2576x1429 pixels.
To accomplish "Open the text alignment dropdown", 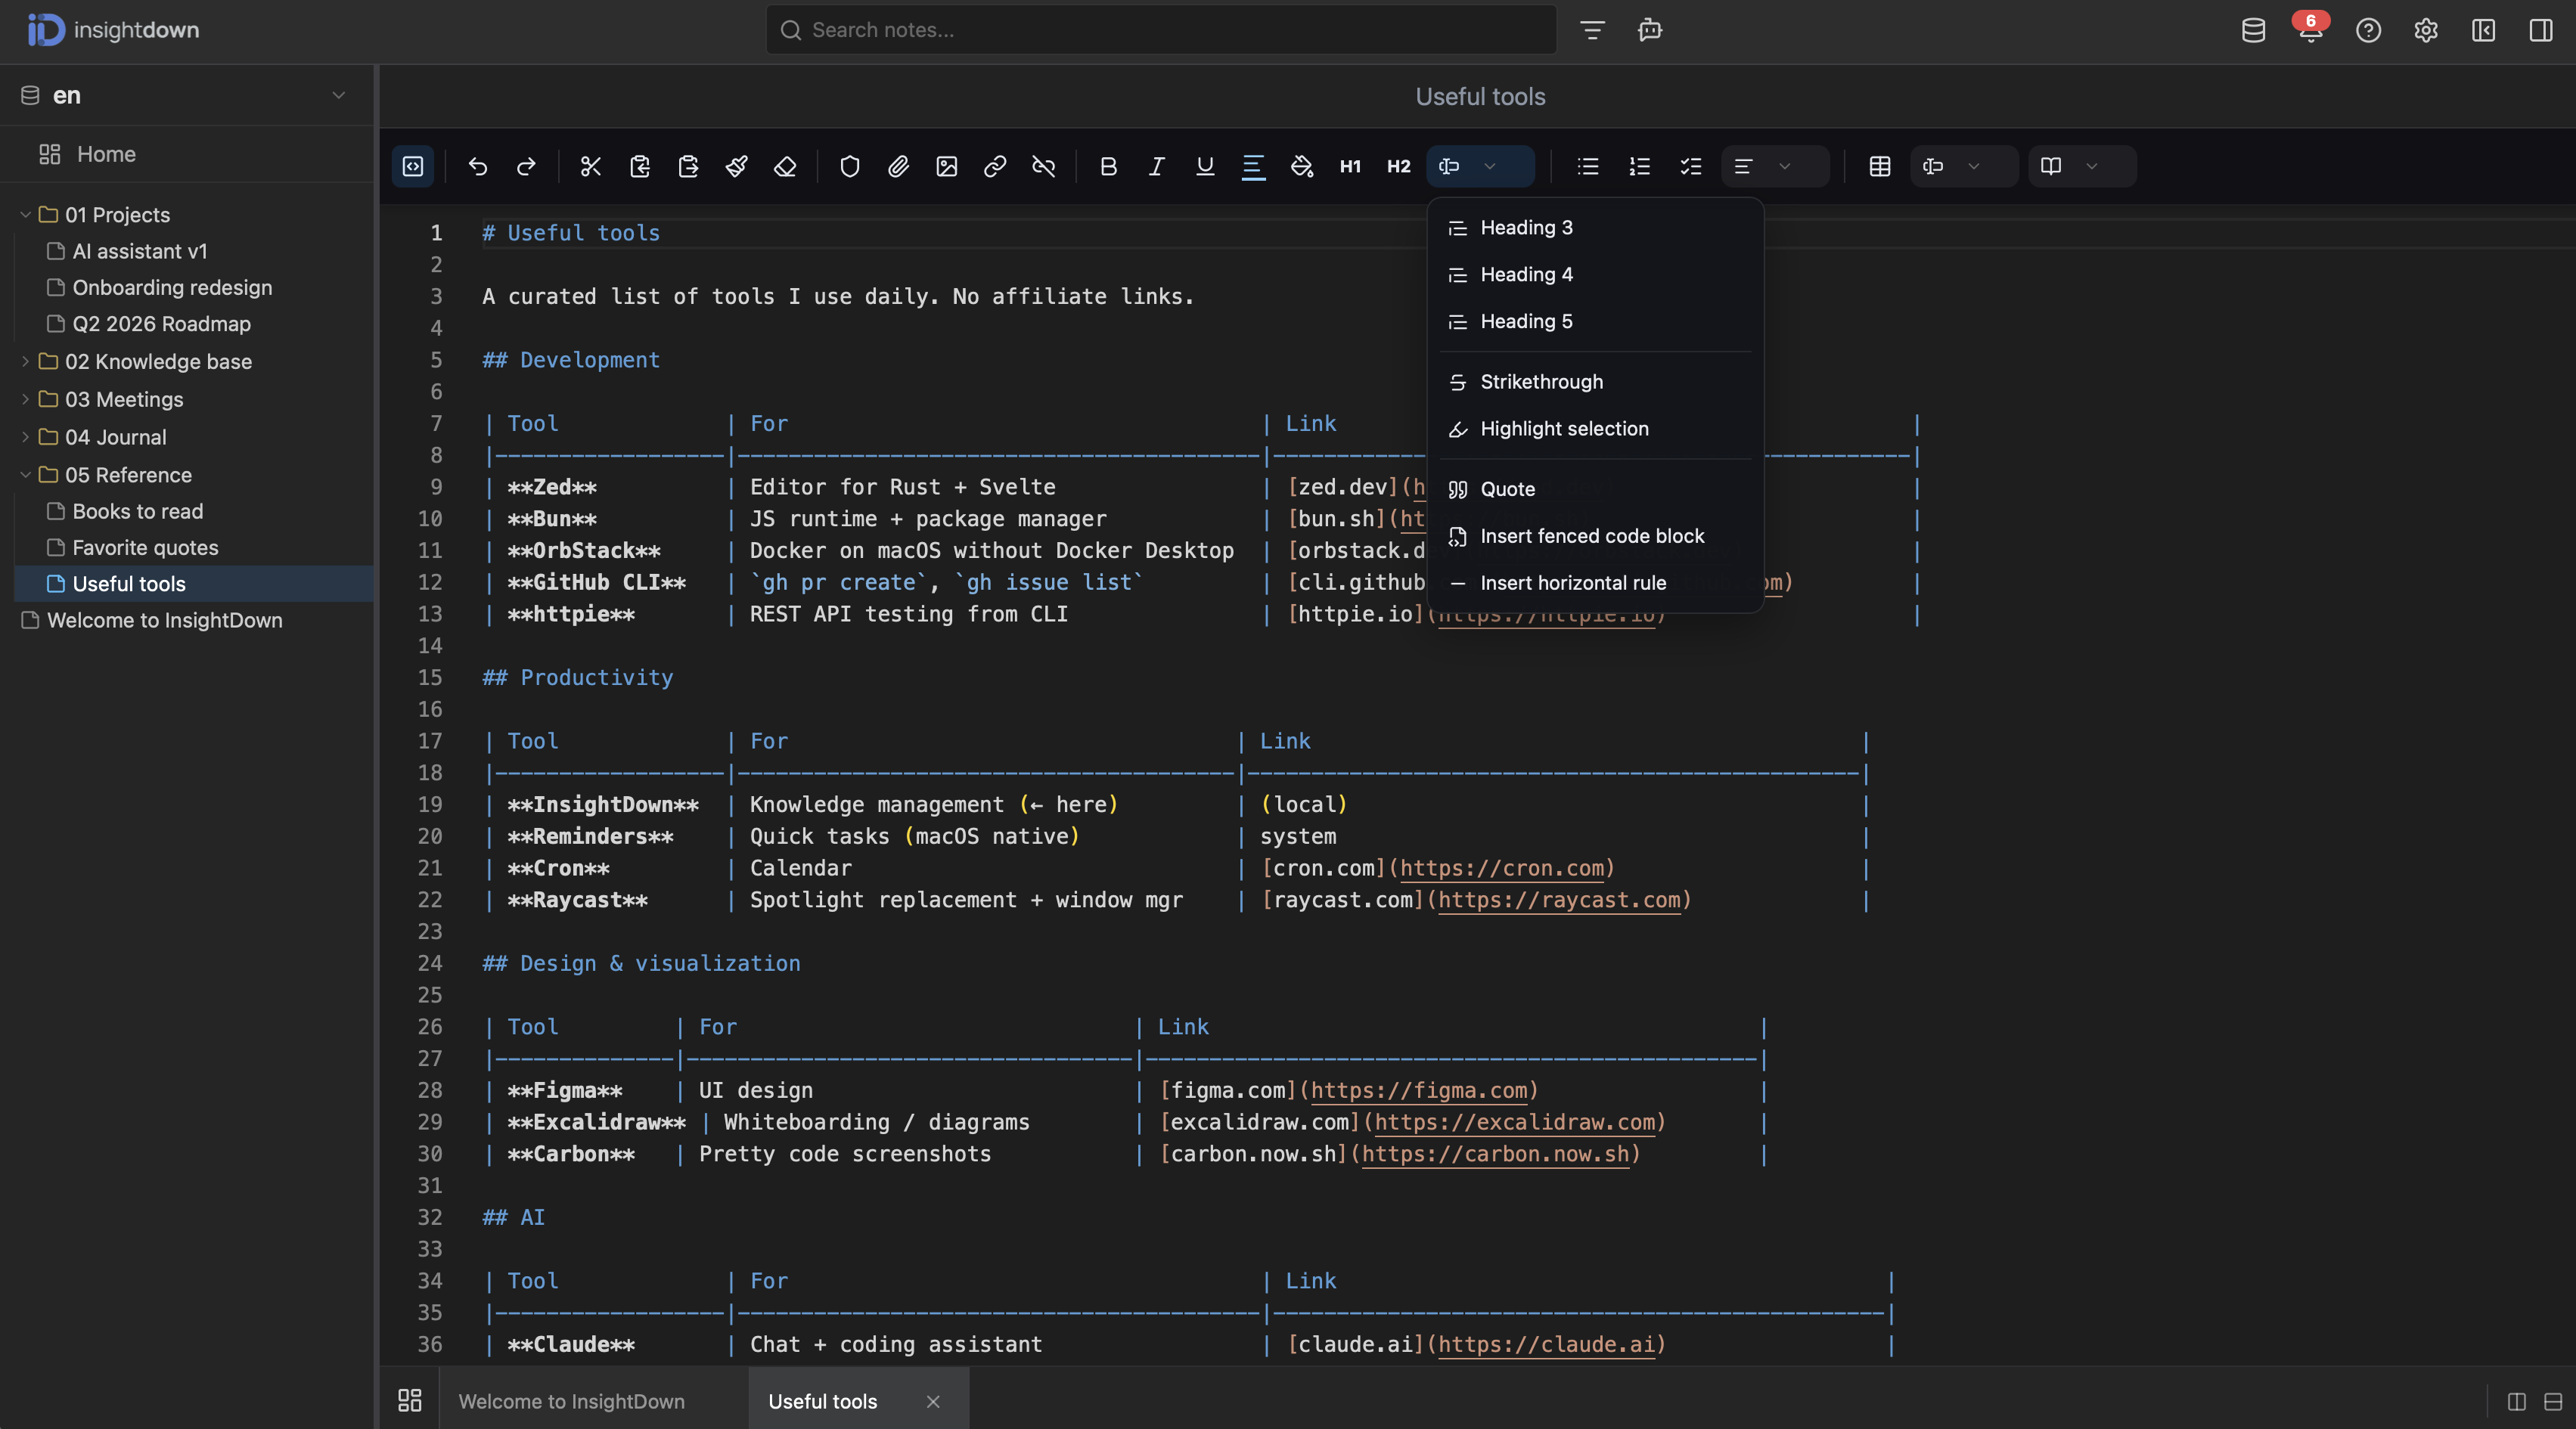I will coord(1774,166).
